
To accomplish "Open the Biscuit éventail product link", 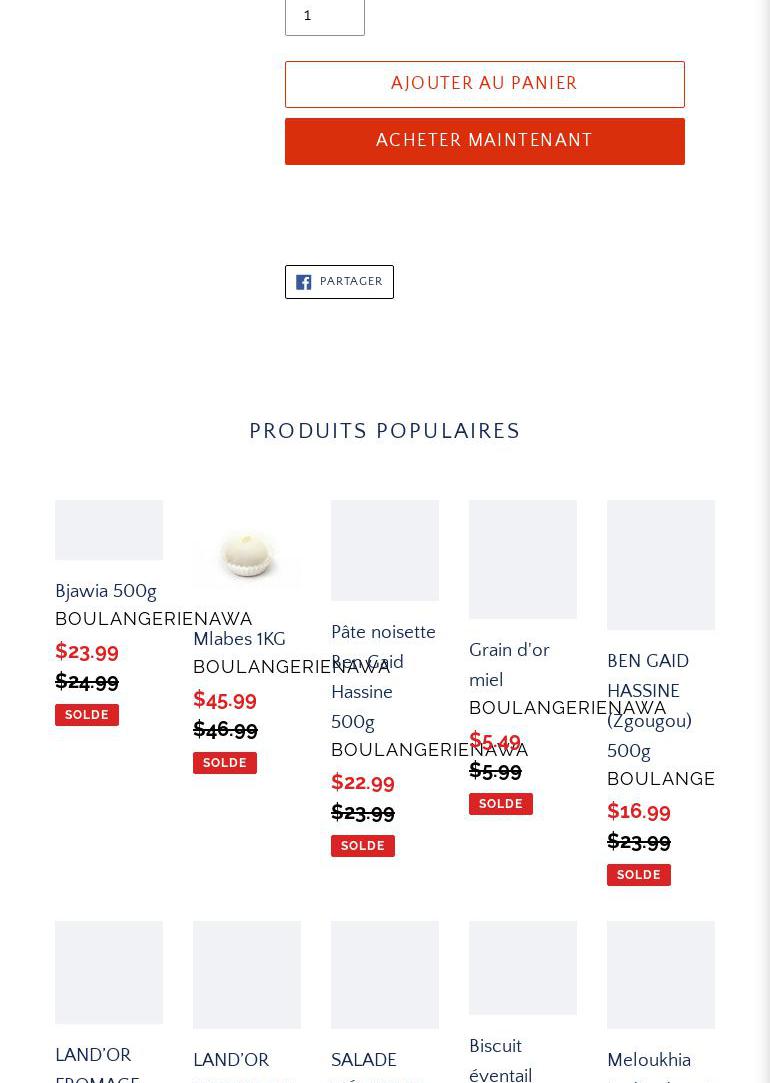I will (x=500, y=1060).
